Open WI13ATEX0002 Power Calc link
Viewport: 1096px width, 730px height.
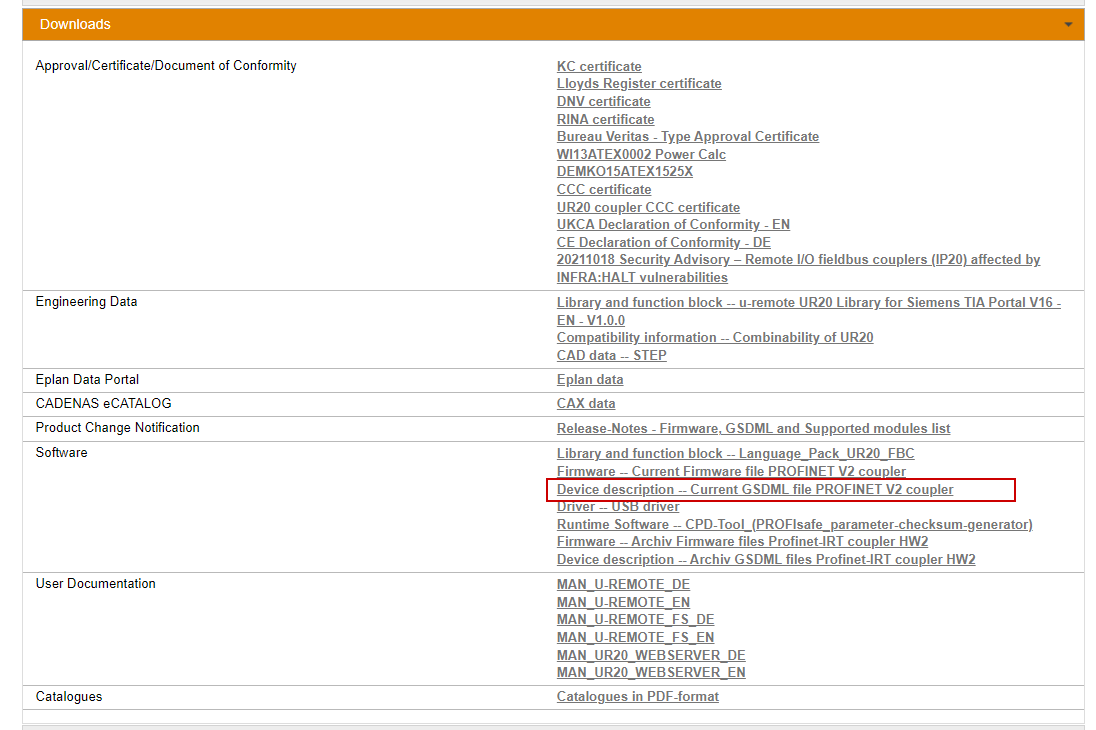[x=641, y=155]
